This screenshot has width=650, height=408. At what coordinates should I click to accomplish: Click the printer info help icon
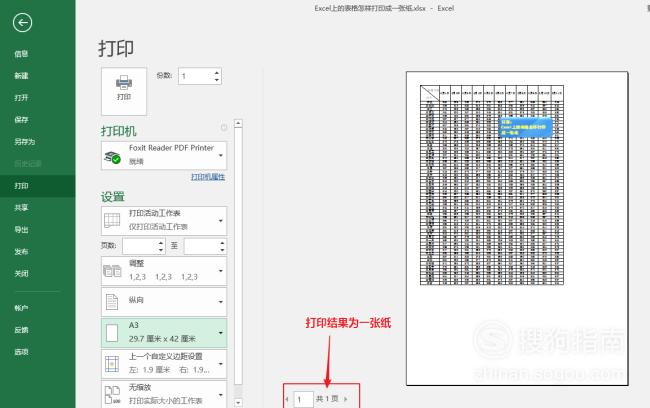224,128
